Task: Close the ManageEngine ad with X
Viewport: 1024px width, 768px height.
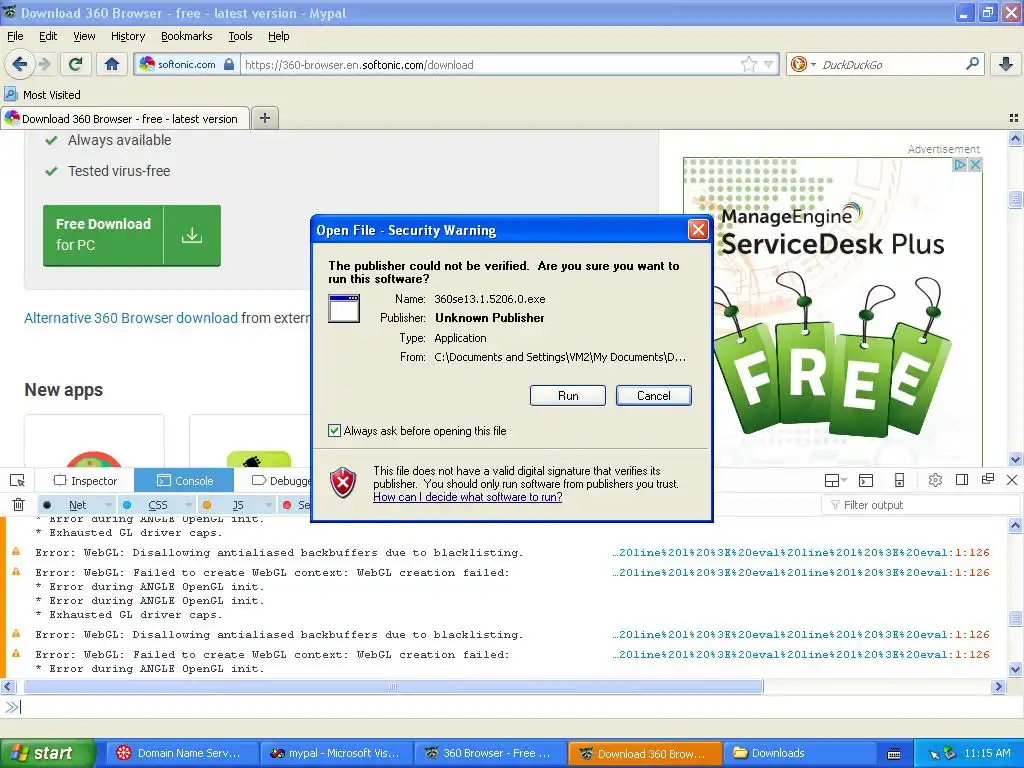Action: coord(975,165)
